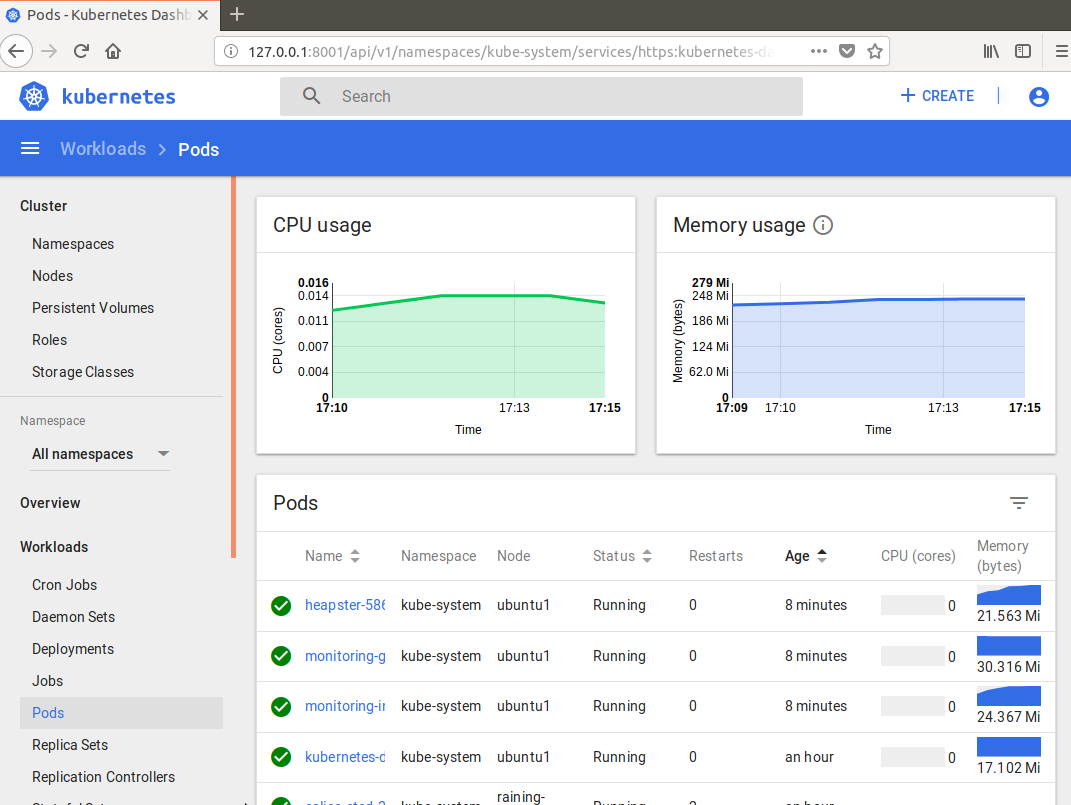Click monitoring-g memory sparkline 30.316 Mi

click(1009, 646)
